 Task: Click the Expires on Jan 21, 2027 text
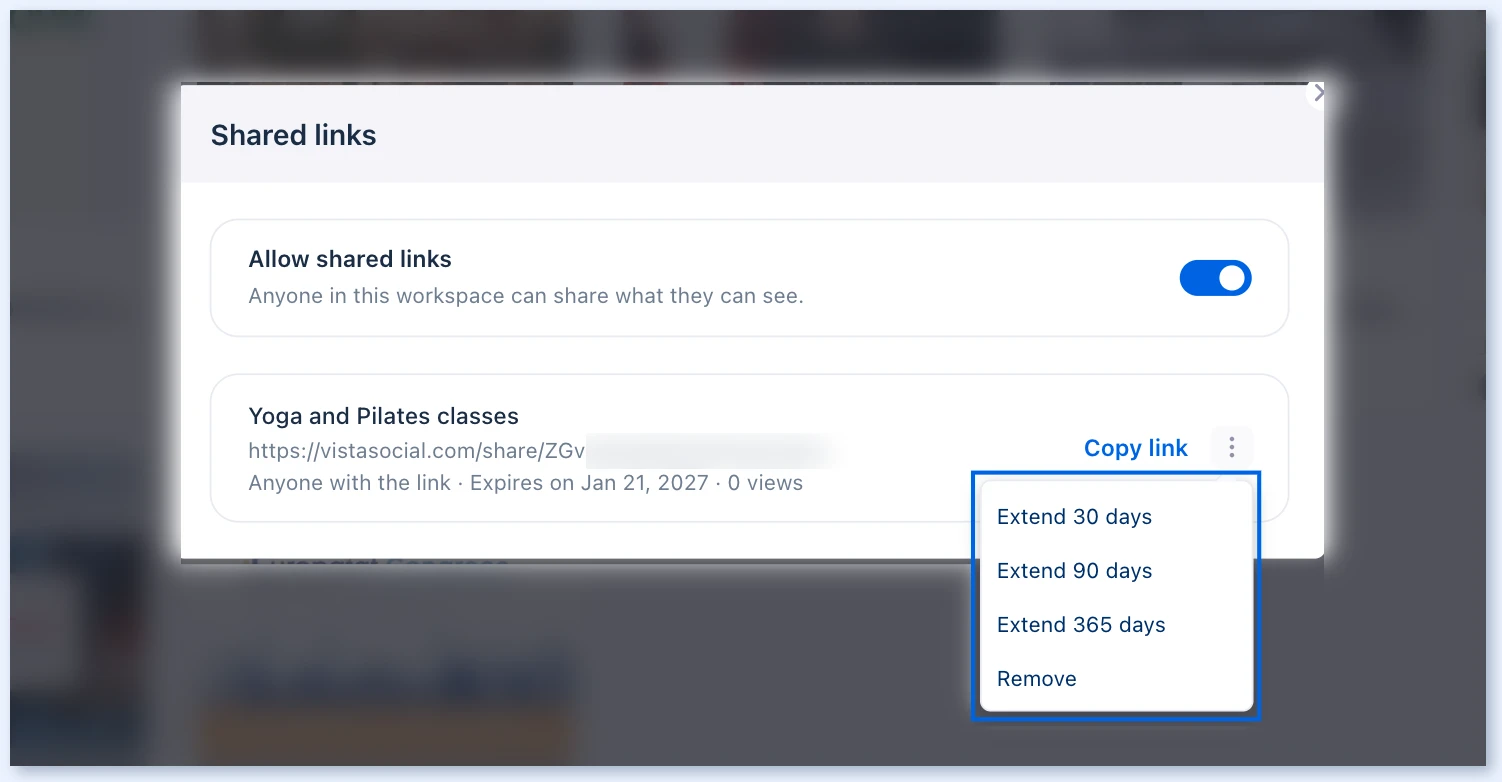tap(589, 483)
